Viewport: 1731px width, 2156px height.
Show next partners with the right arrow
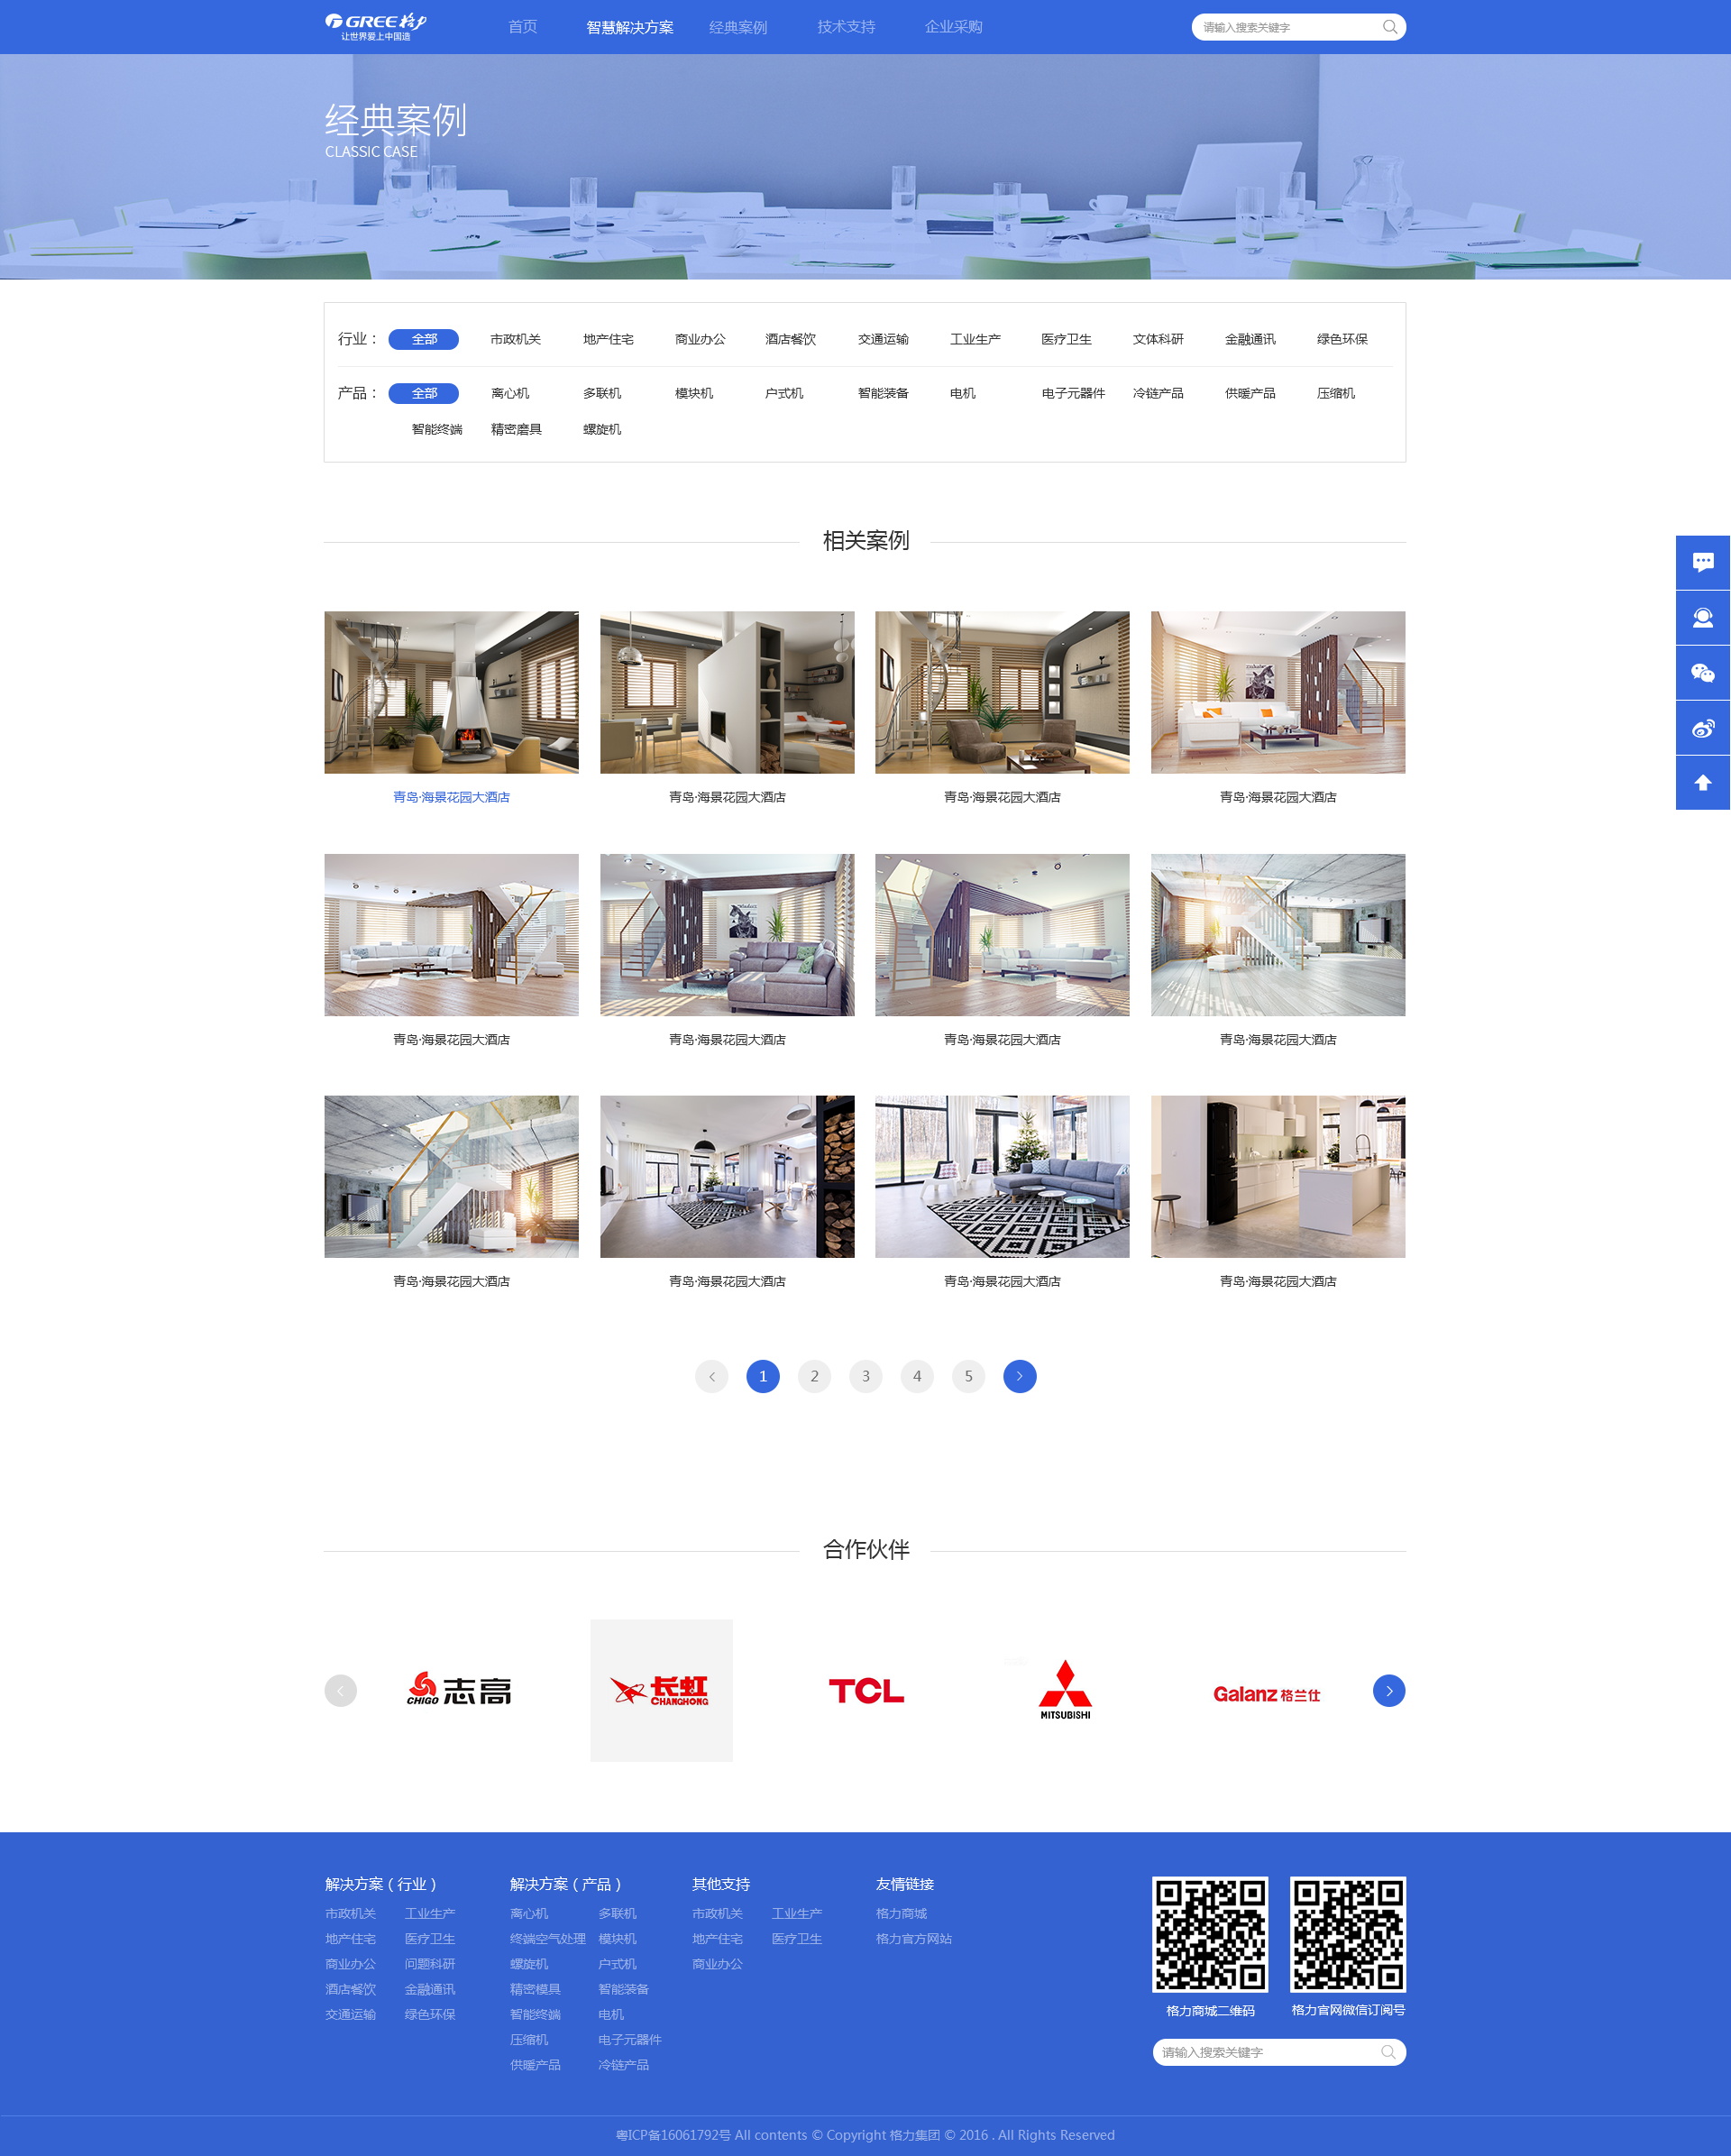pyautogui.click(x=1388, y=1690)
